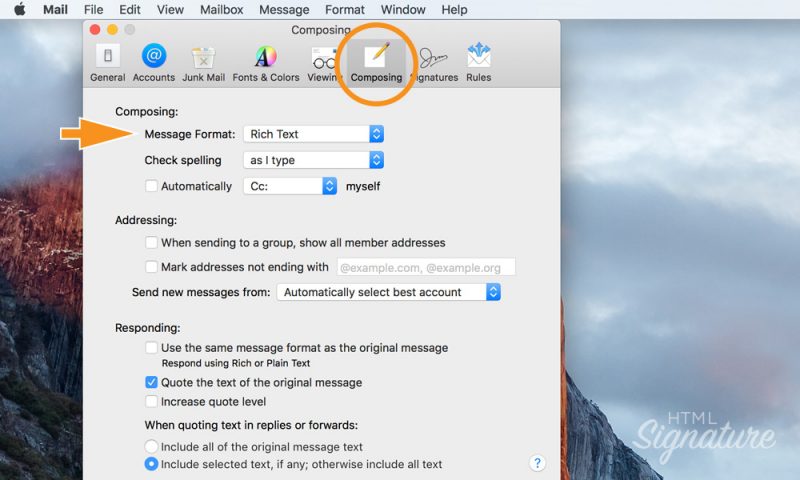The width and height of the screenshot is (800, 480).
Task: Open the Cc: field type dropdown
Action: pos(290,186)
